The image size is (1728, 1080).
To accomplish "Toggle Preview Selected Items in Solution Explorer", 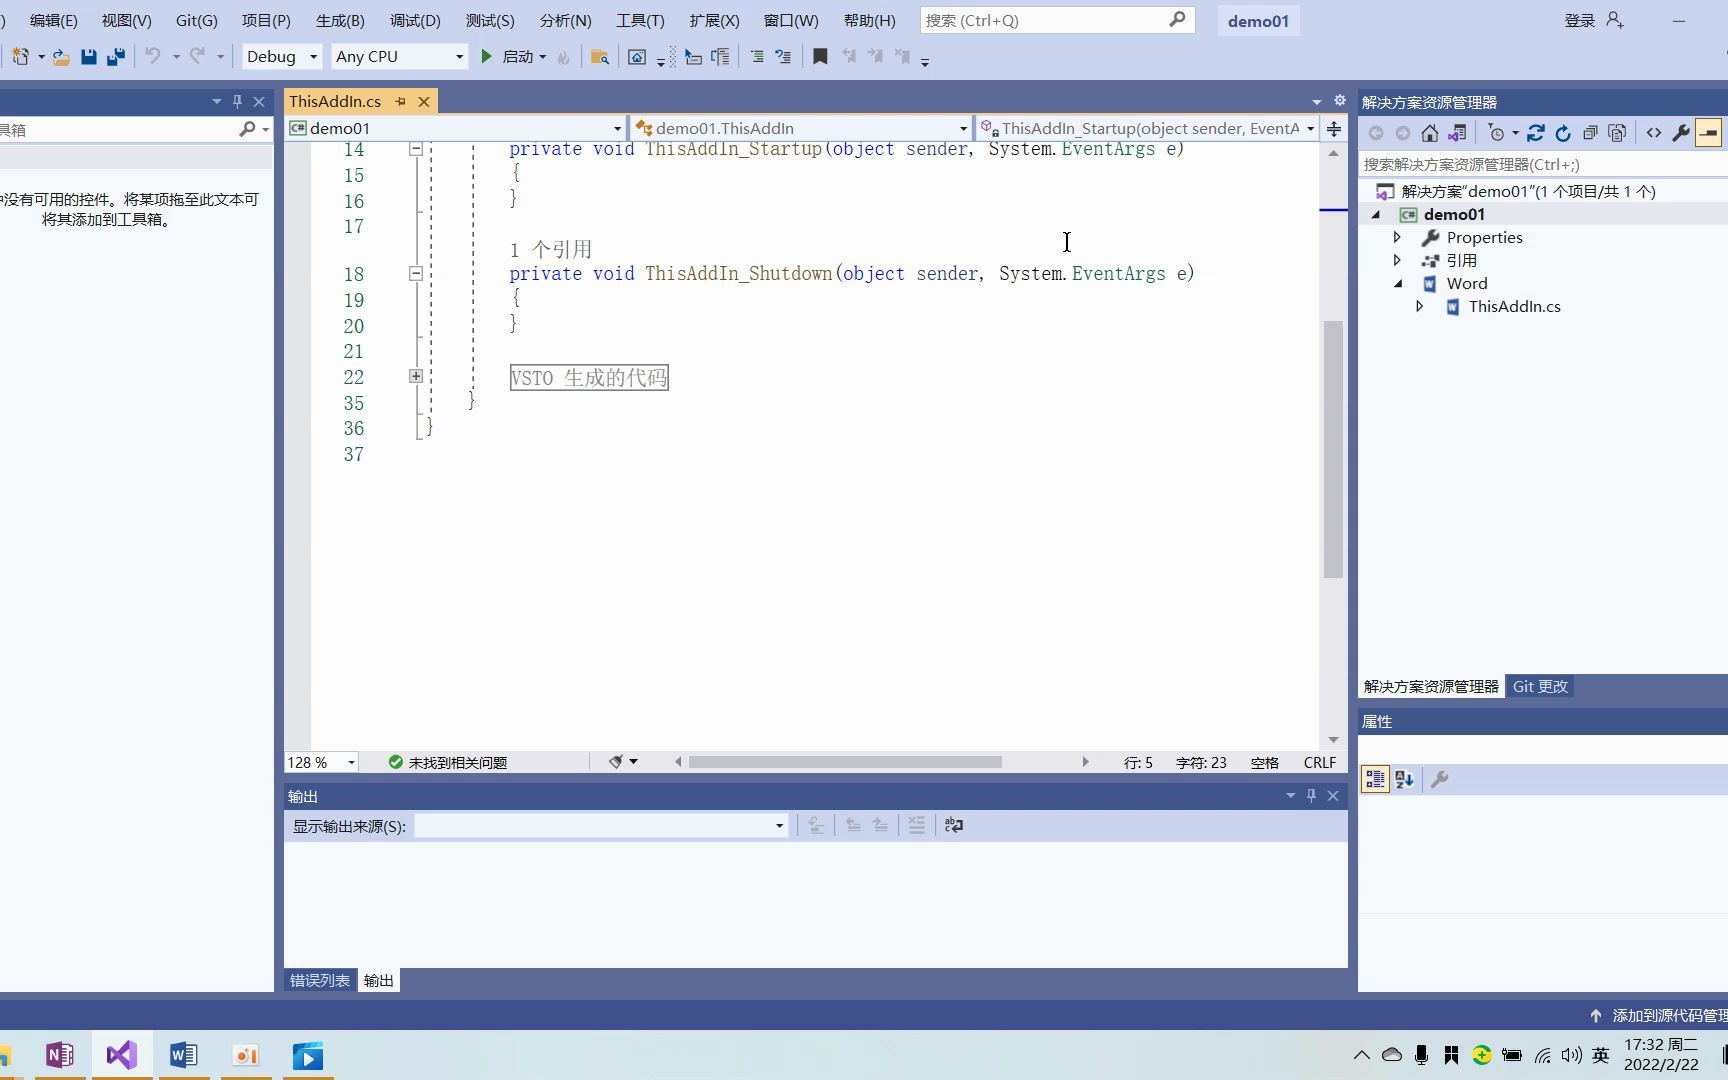I will point(1708,132).
